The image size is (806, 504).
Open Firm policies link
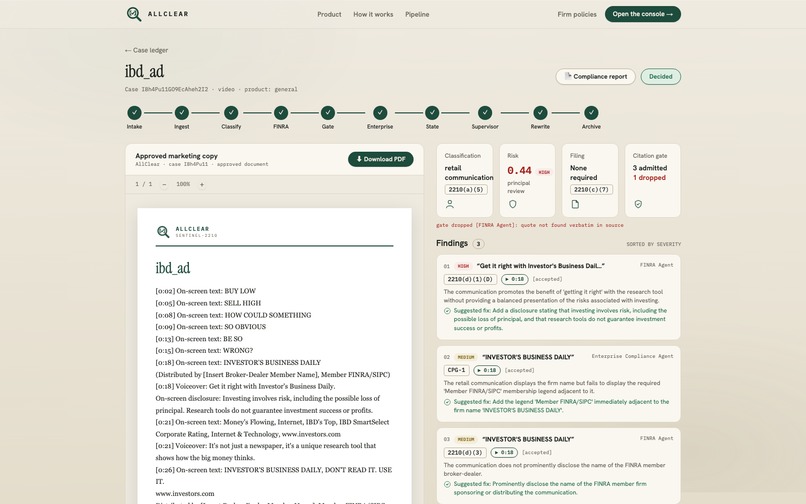(x=577, y=14)
